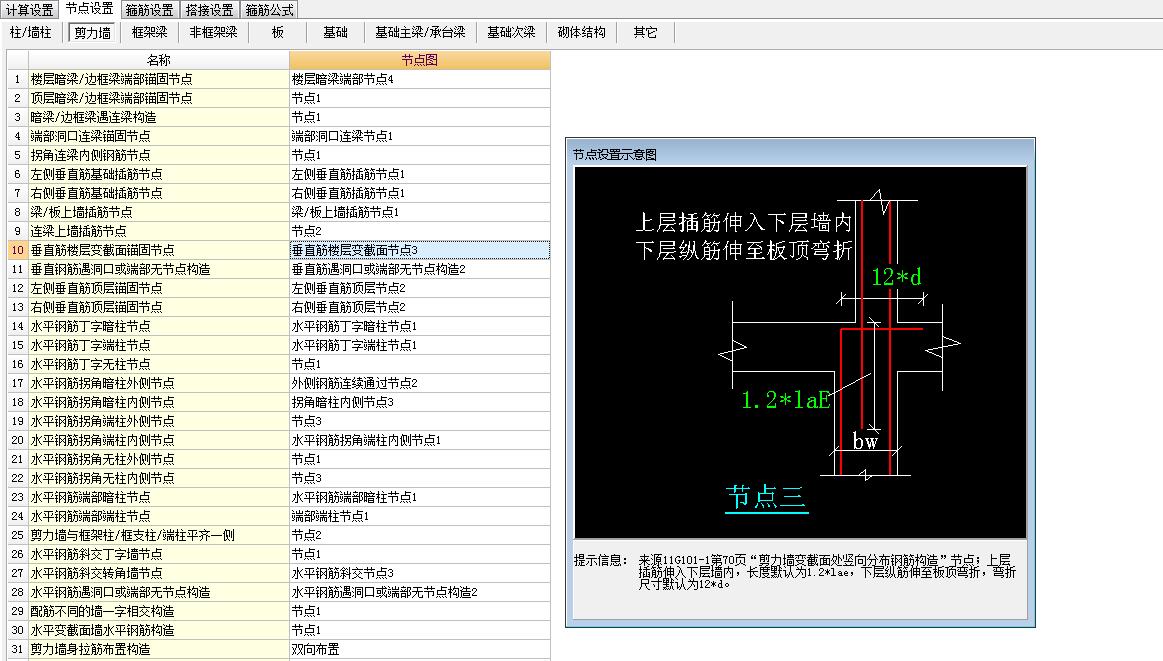Image resolution: width=1163 pixels, height=661 pixels.
Task: Switch to the 计算设置 tab
Action: point(30,10)
